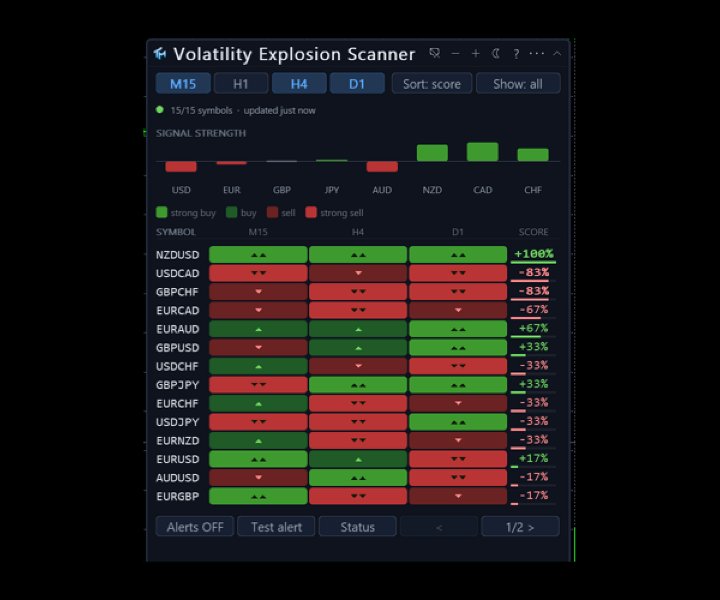Click USDCHF D1 strong sell cell
The image size is (720, 600).
pos(458,366)
